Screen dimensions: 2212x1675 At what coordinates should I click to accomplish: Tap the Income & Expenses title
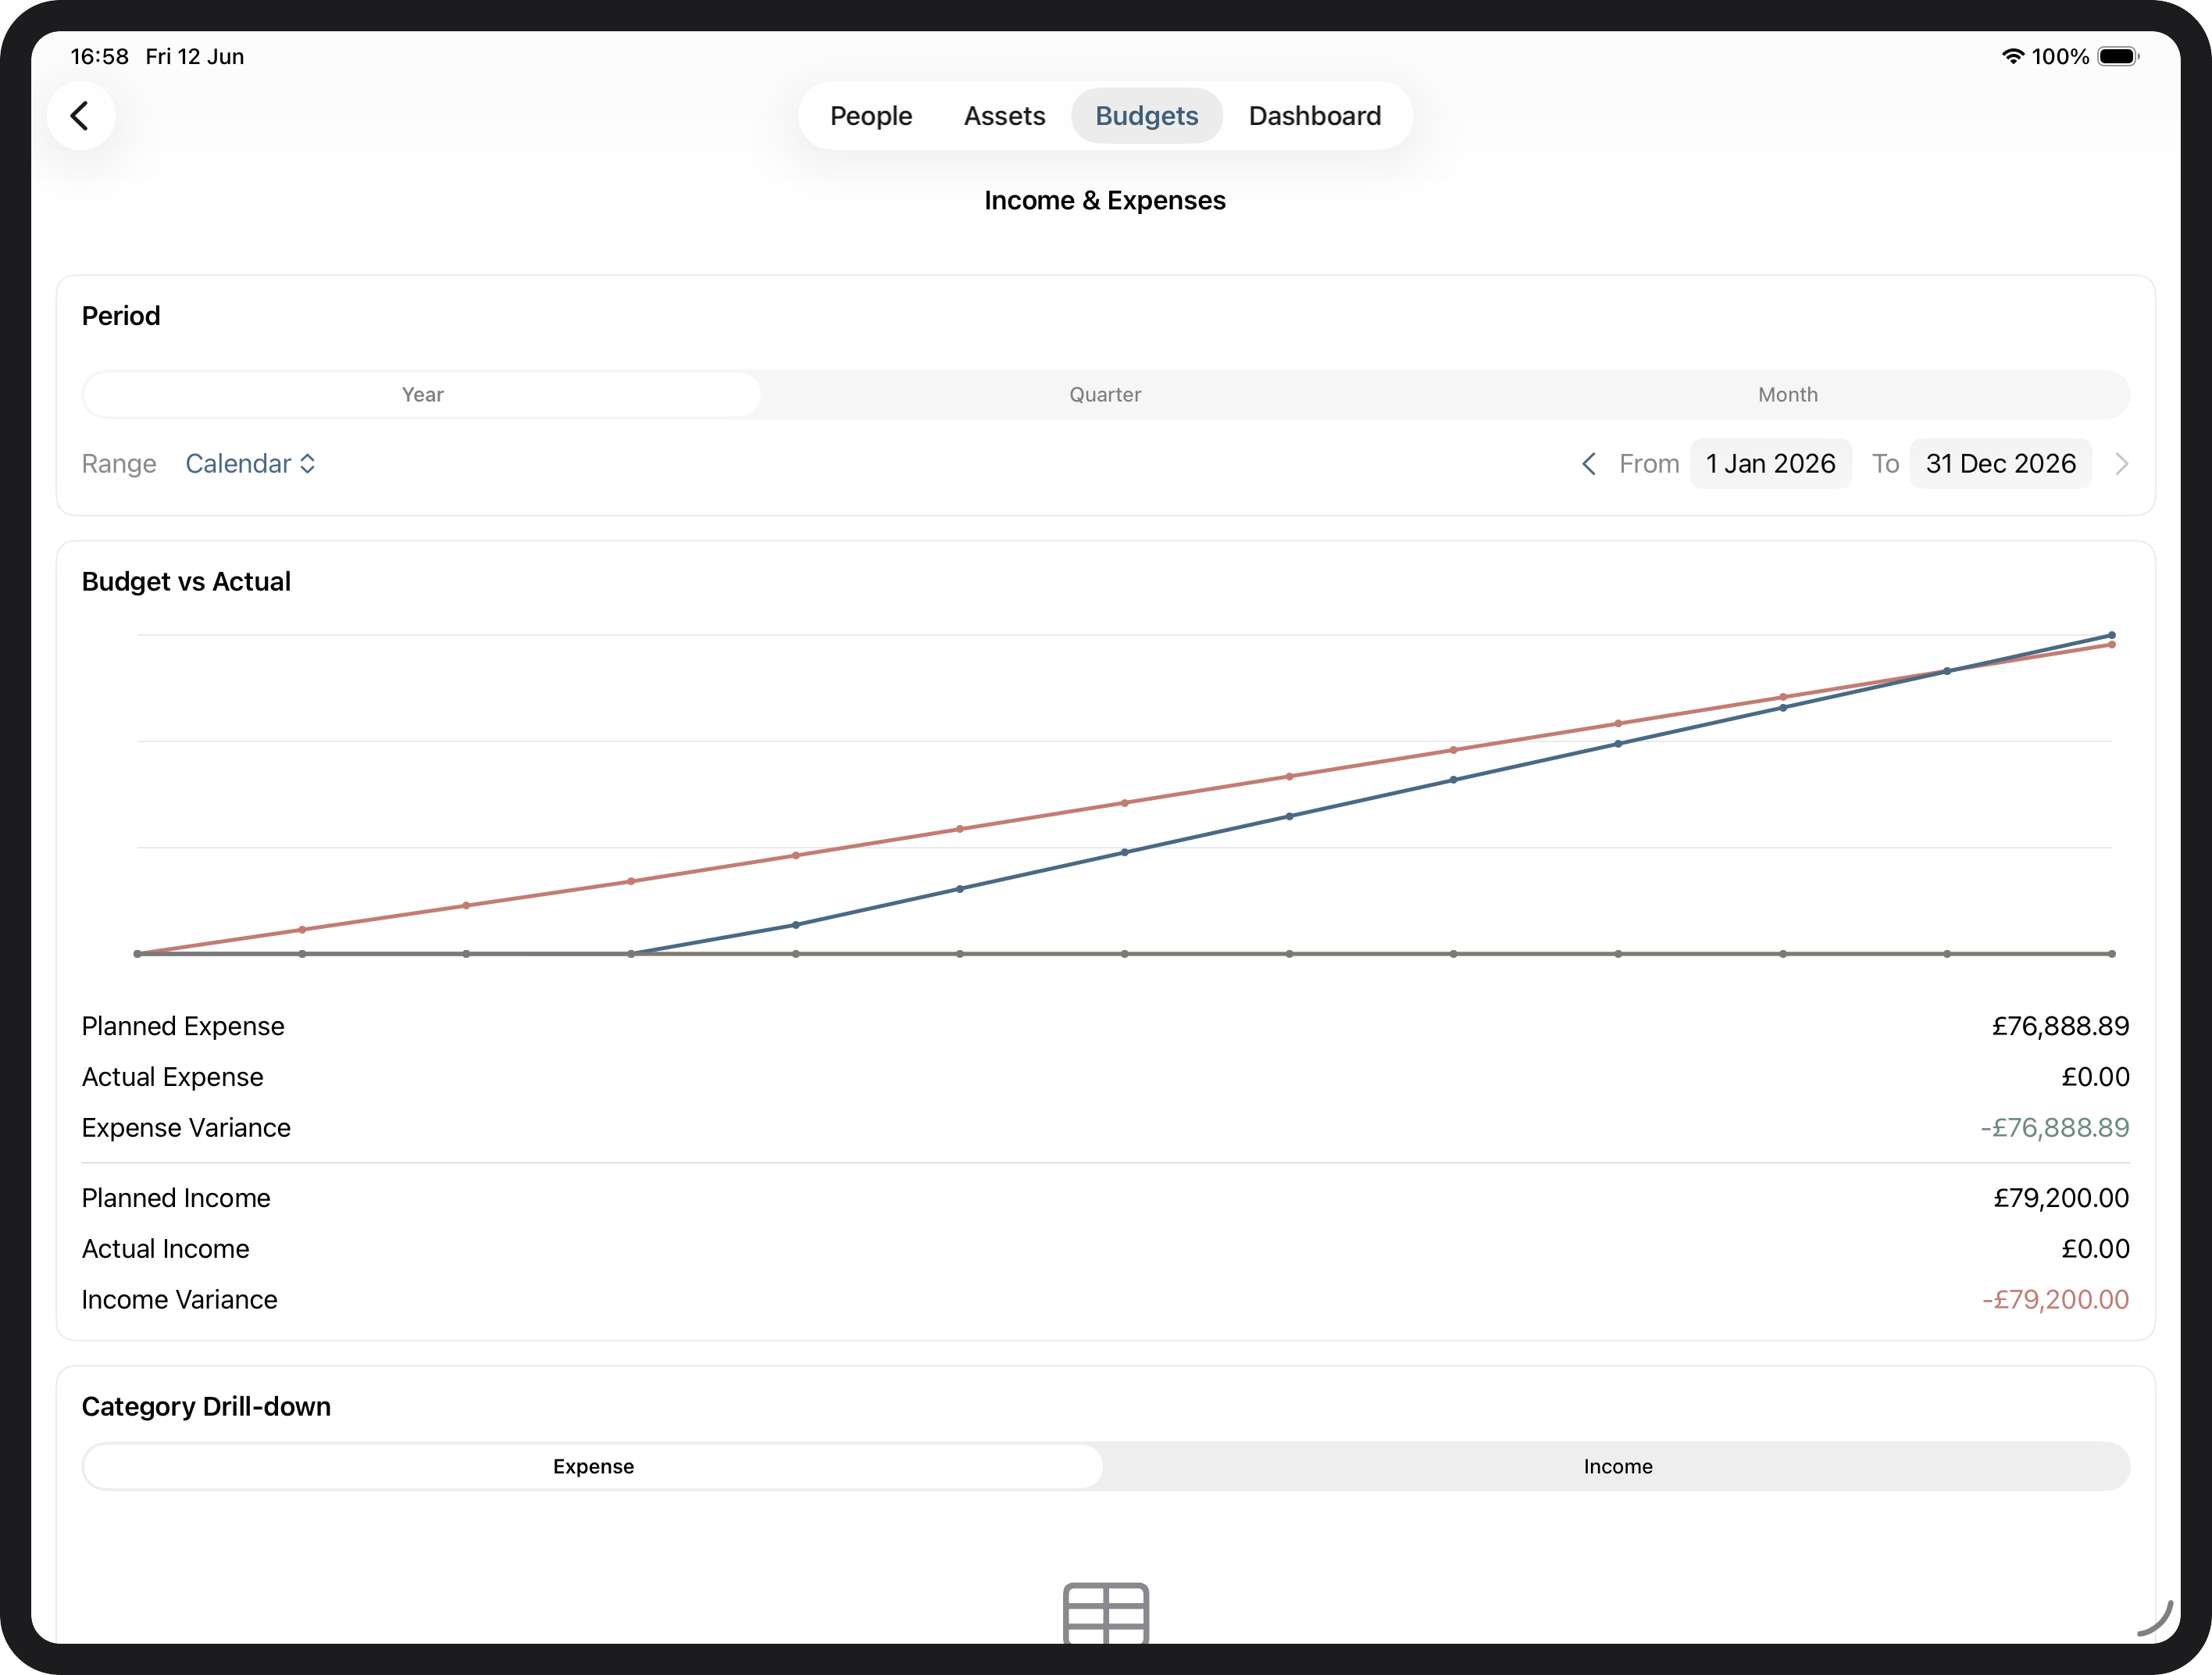tap(1105, 201)
